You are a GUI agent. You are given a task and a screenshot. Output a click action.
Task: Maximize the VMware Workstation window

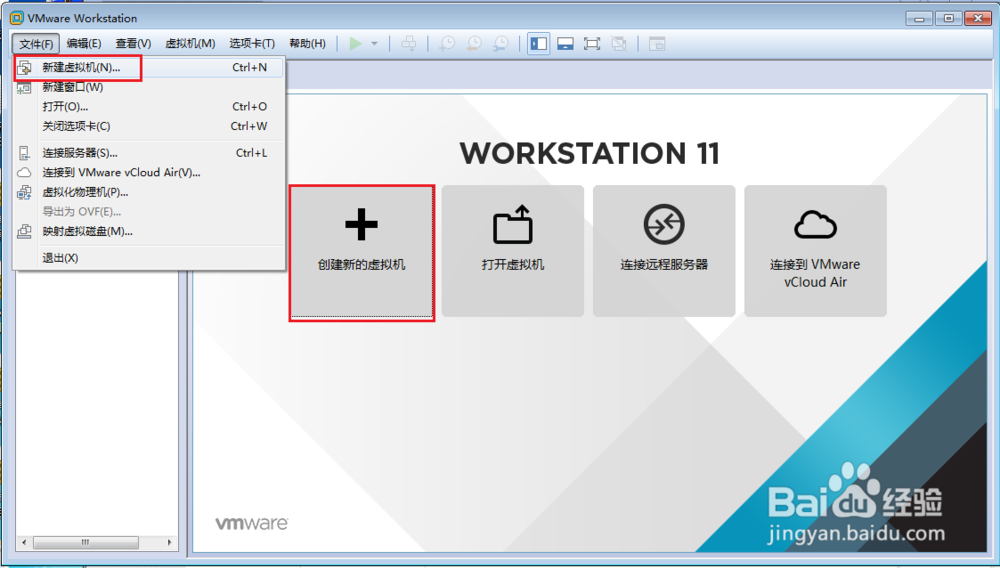click(x=948, y=18)
